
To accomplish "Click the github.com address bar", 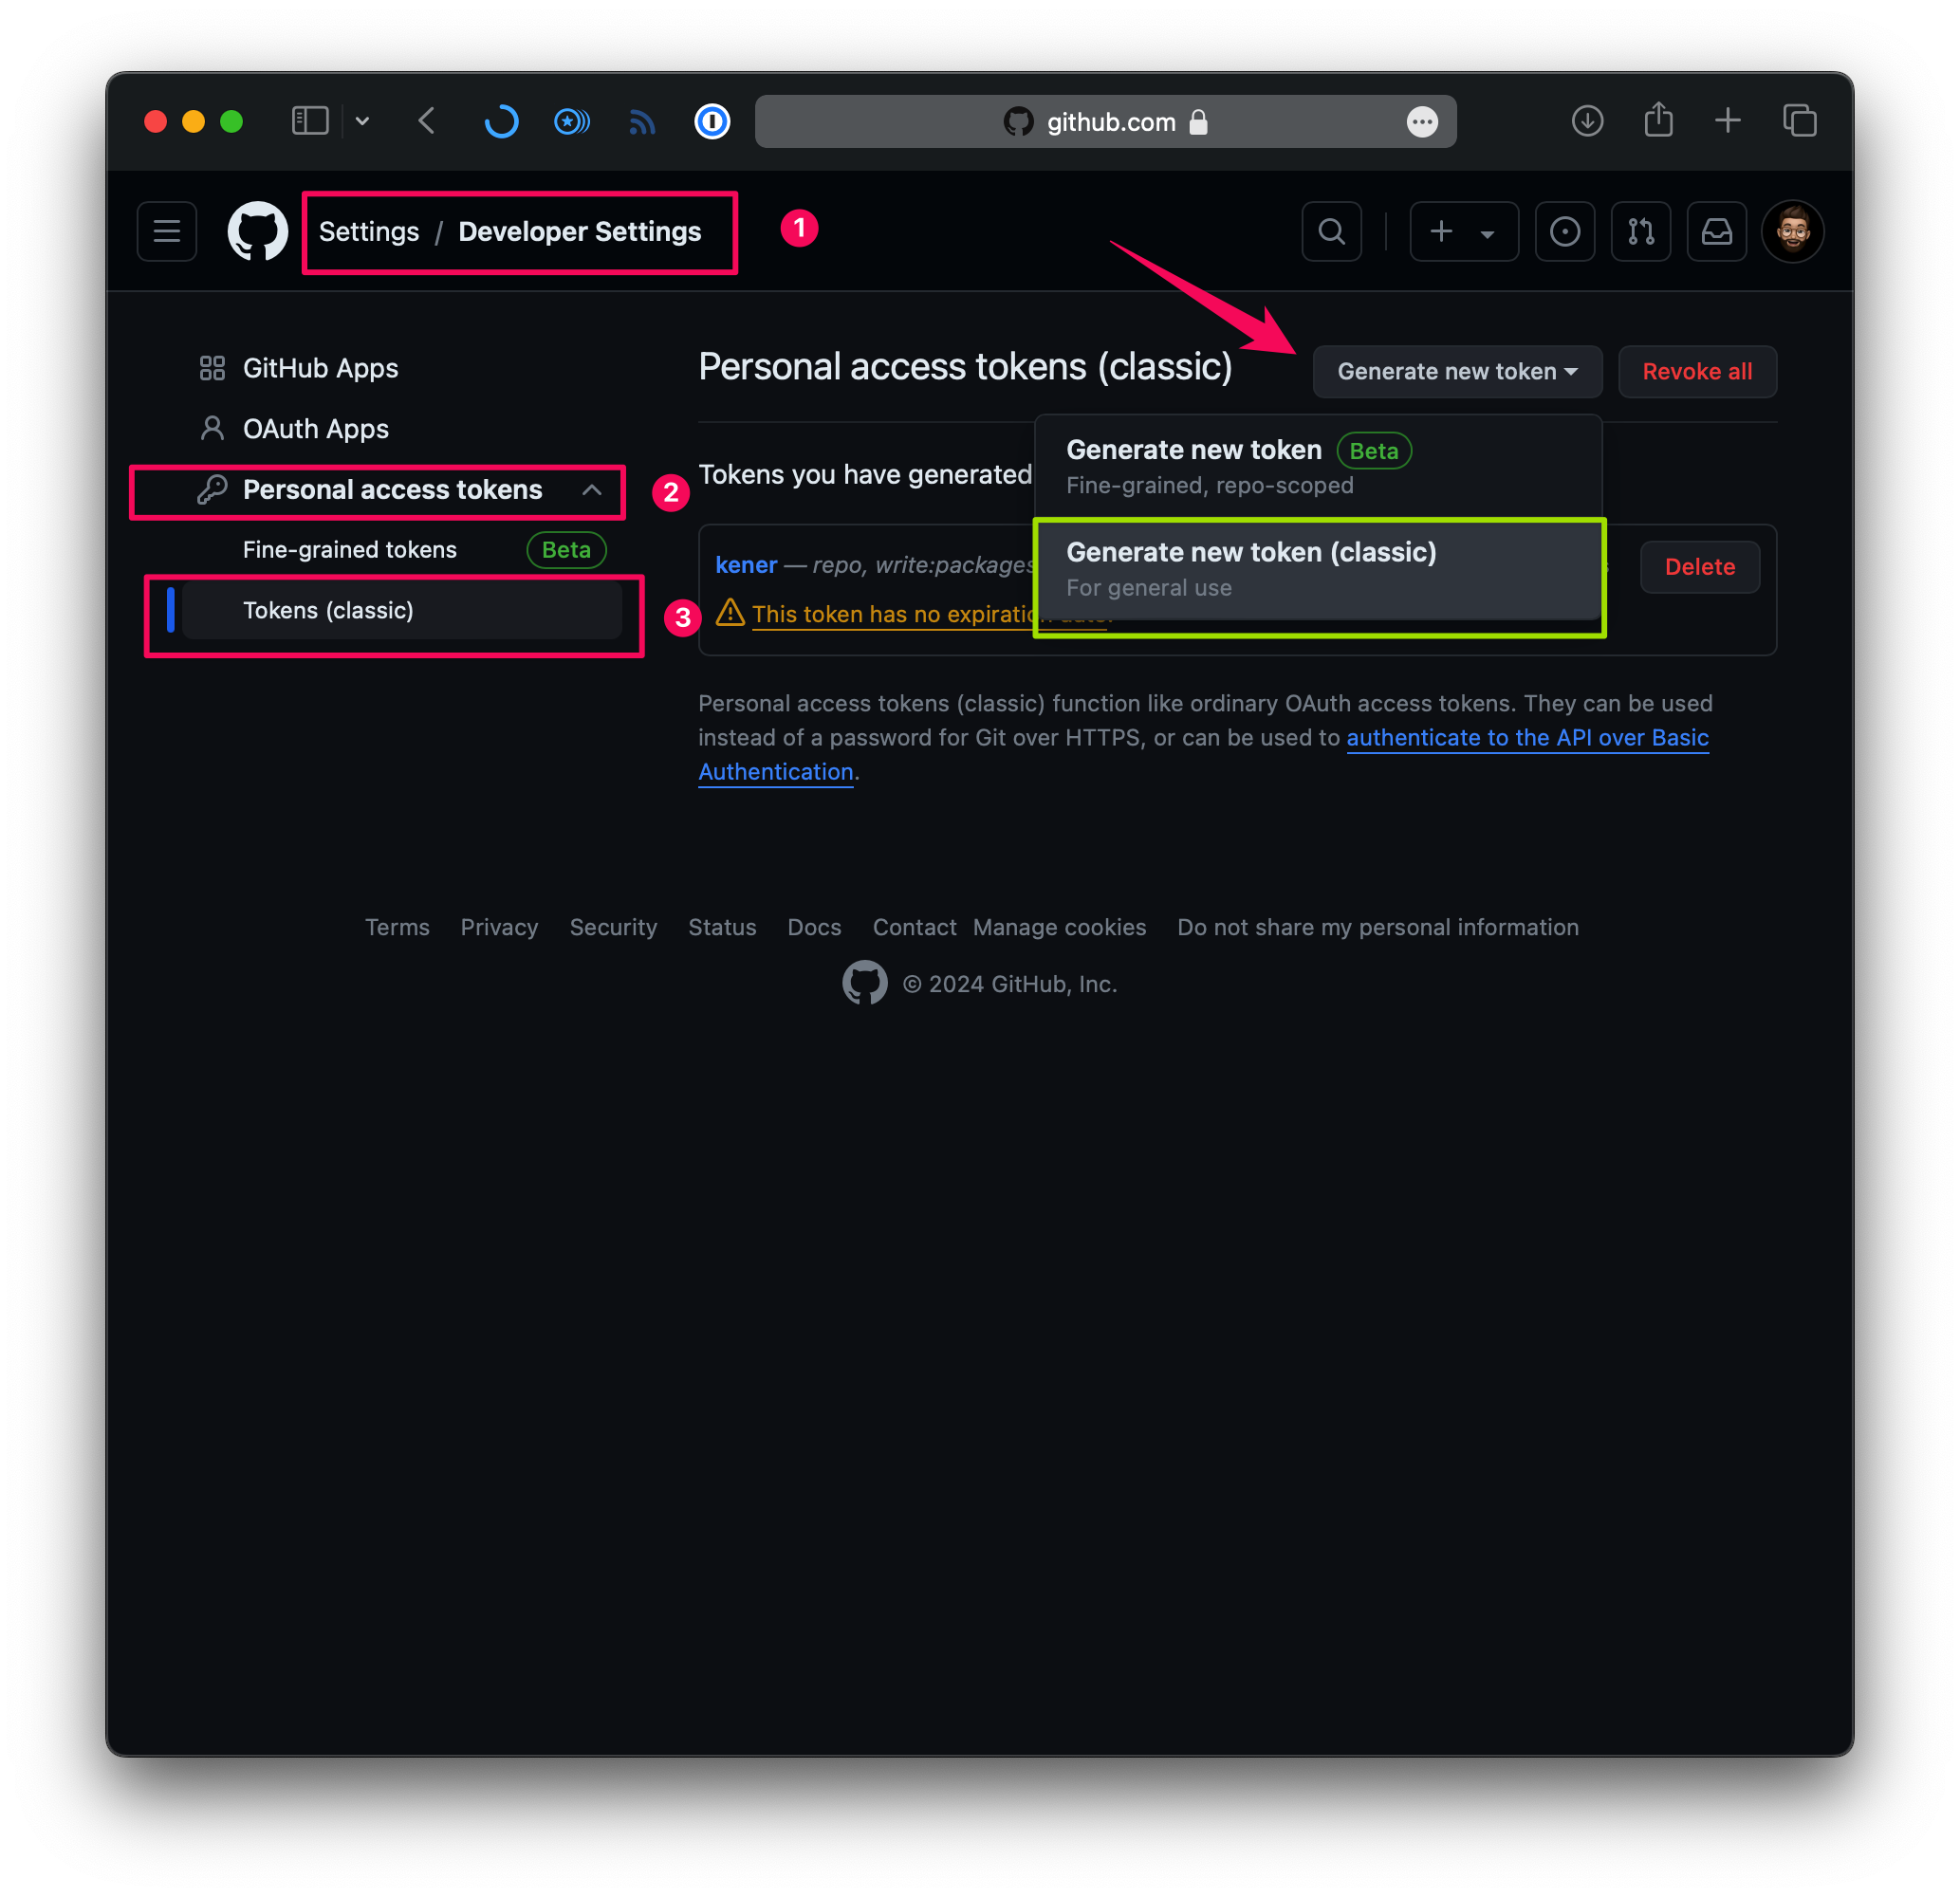I will coord(1105,121).
